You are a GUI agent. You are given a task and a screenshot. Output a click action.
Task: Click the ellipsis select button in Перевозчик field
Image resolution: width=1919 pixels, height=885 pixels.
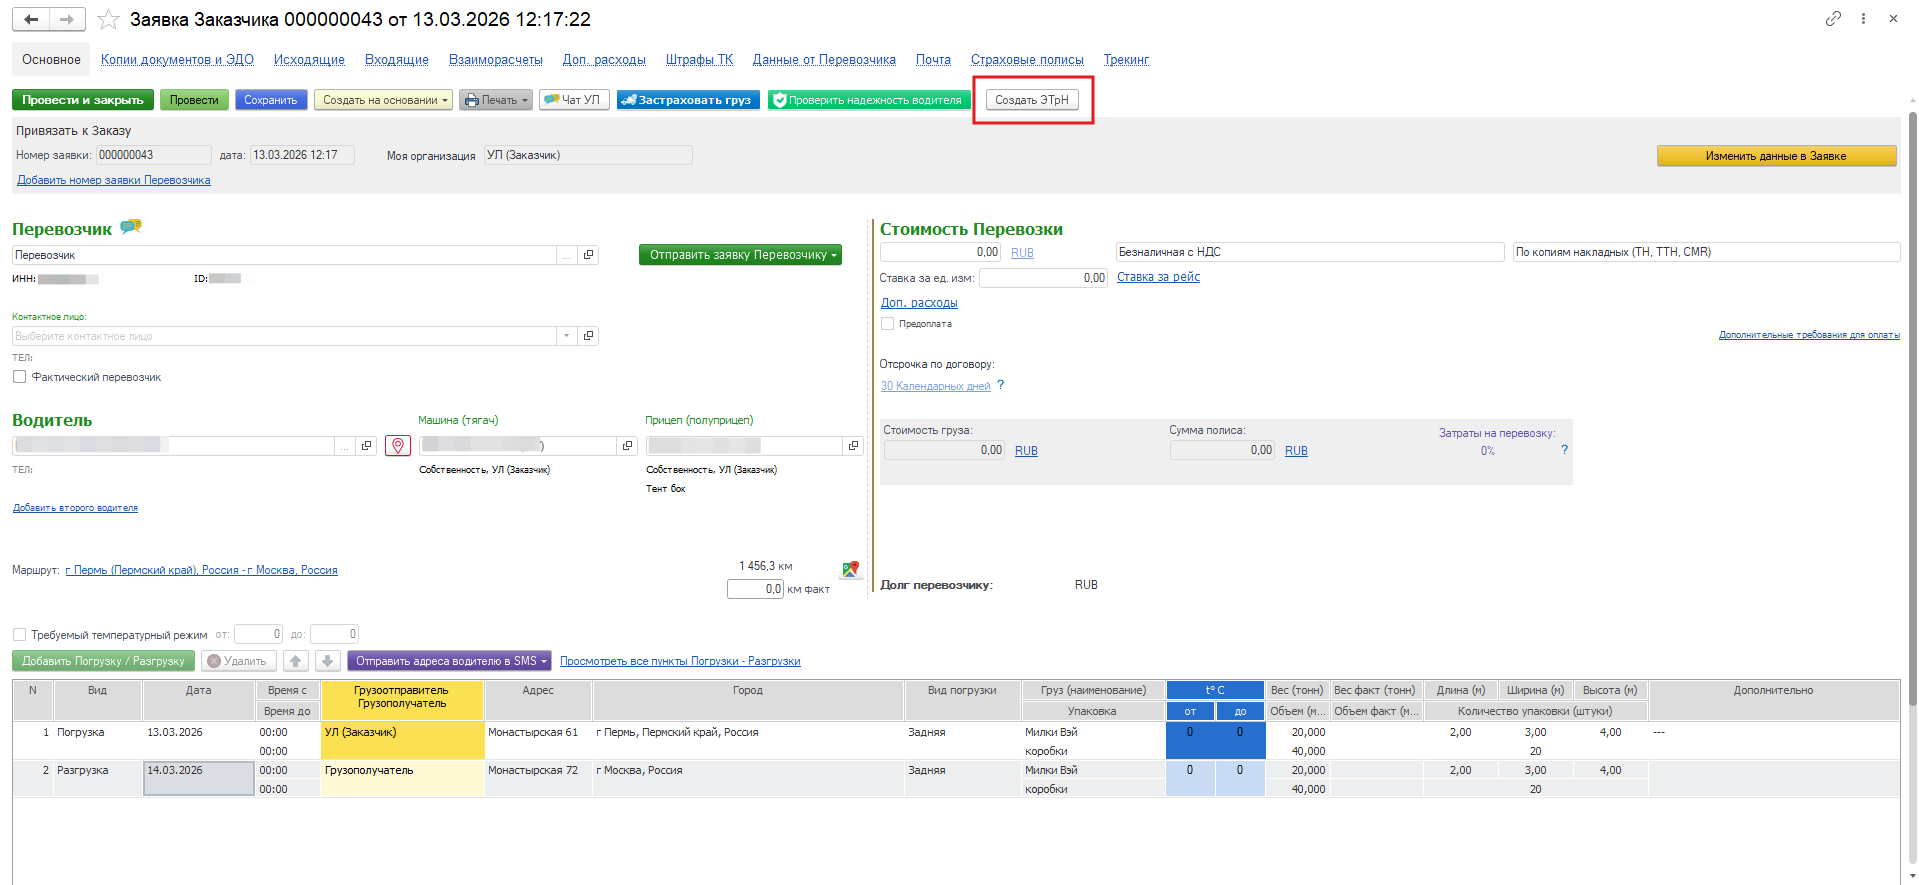(567, 255)
